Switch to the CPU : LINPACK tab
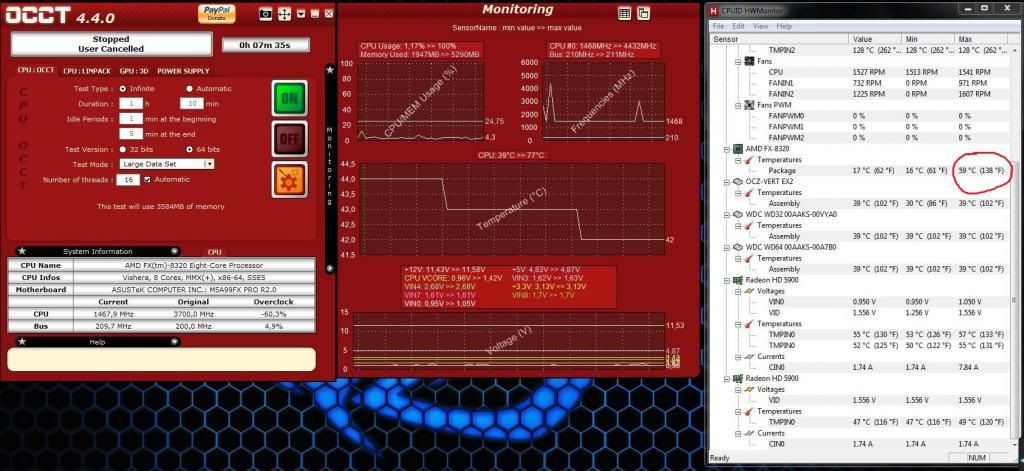The height and width of the screenshot is (471, 1024). pyautogui.click(x=88, y=71)
